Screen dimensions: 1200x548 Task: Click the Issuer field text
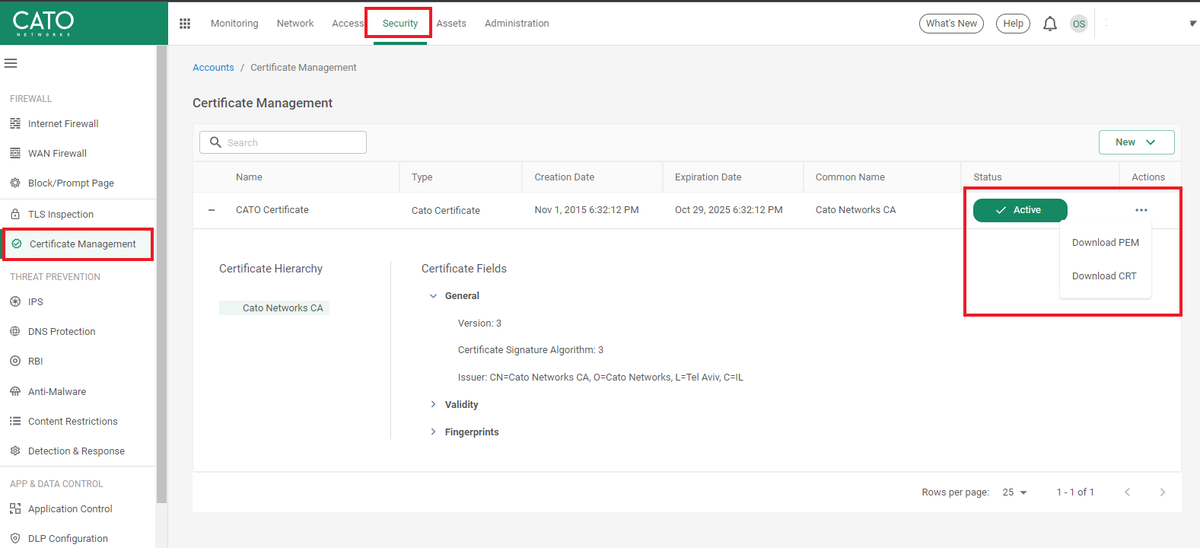click(x=601, y=377)
